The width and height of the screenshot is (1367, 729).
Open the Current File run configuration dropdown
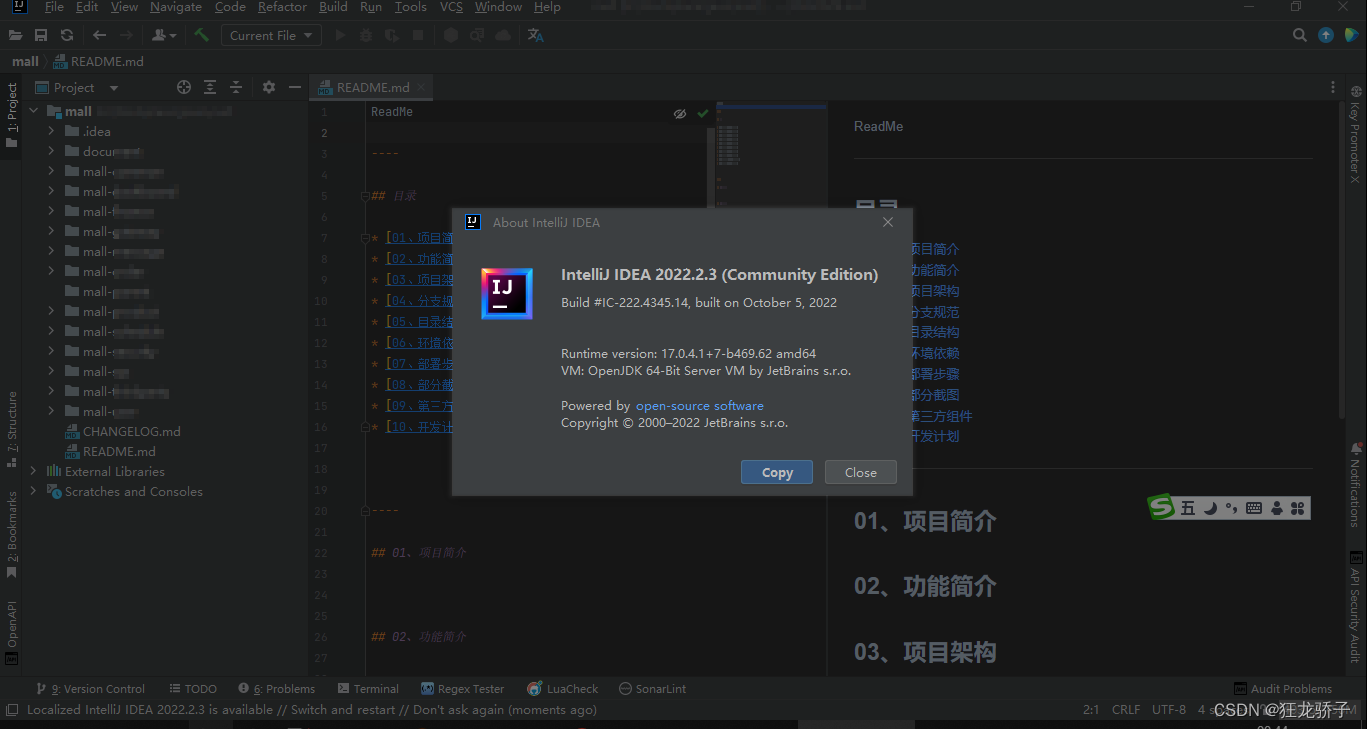270,35
